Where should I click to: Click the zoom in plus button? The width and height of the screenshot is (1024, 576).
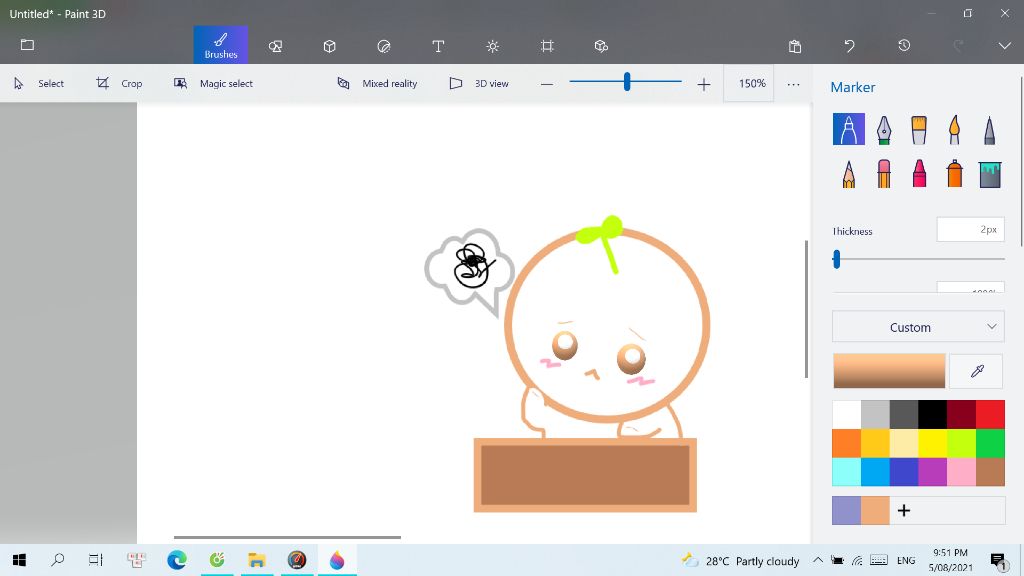(703, 84)
